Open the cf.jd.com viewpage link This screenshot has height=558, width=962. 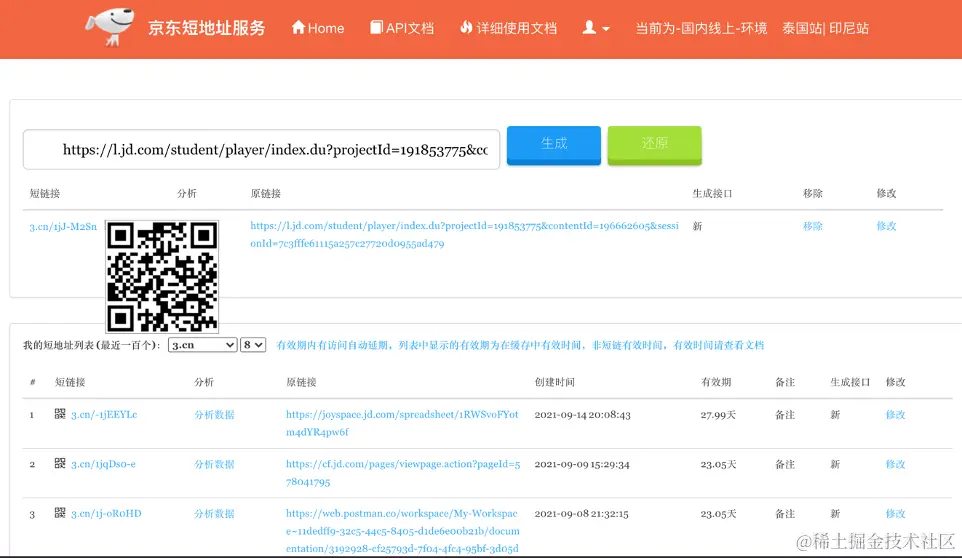pyautogui.click(x=402, y=473)
